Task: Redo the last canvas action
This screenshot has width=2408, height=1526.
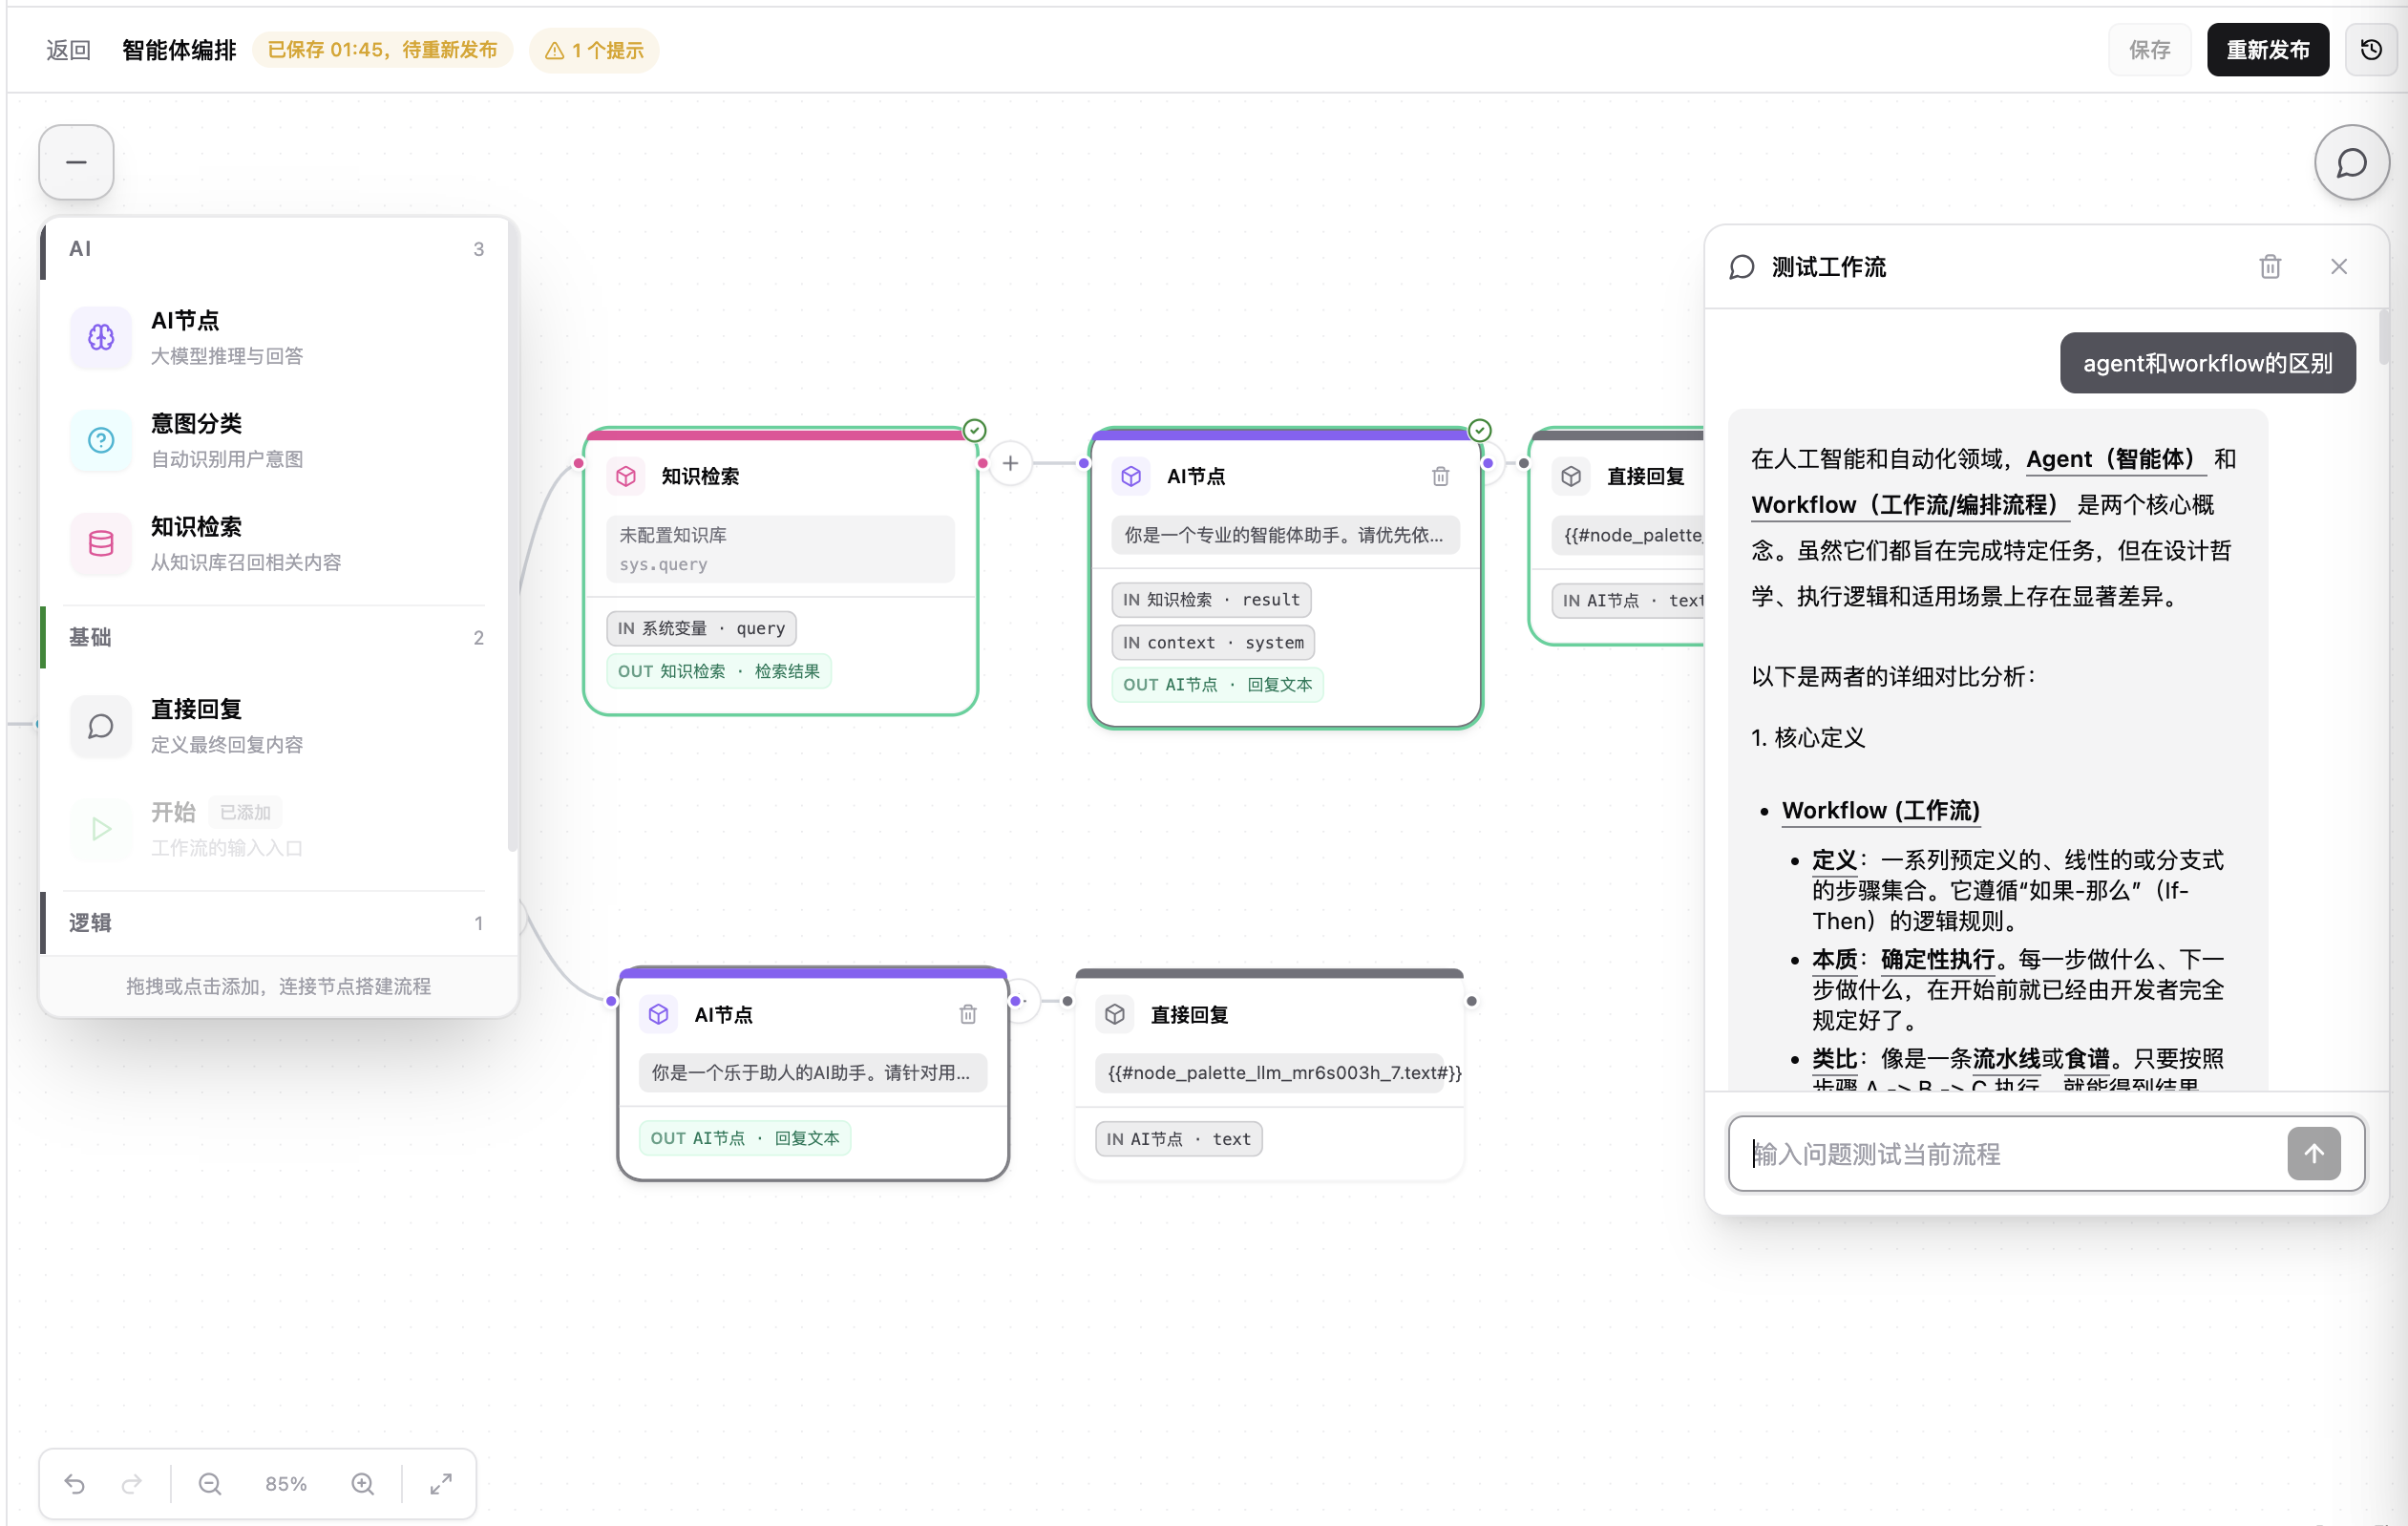Action: tap(132, 1483)
